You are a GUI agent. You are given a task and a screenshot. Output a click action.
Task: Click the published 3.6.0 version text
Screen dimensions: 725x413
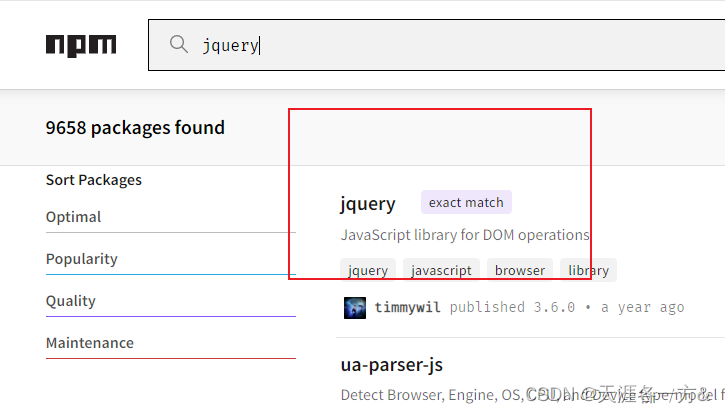click(512, 307)
